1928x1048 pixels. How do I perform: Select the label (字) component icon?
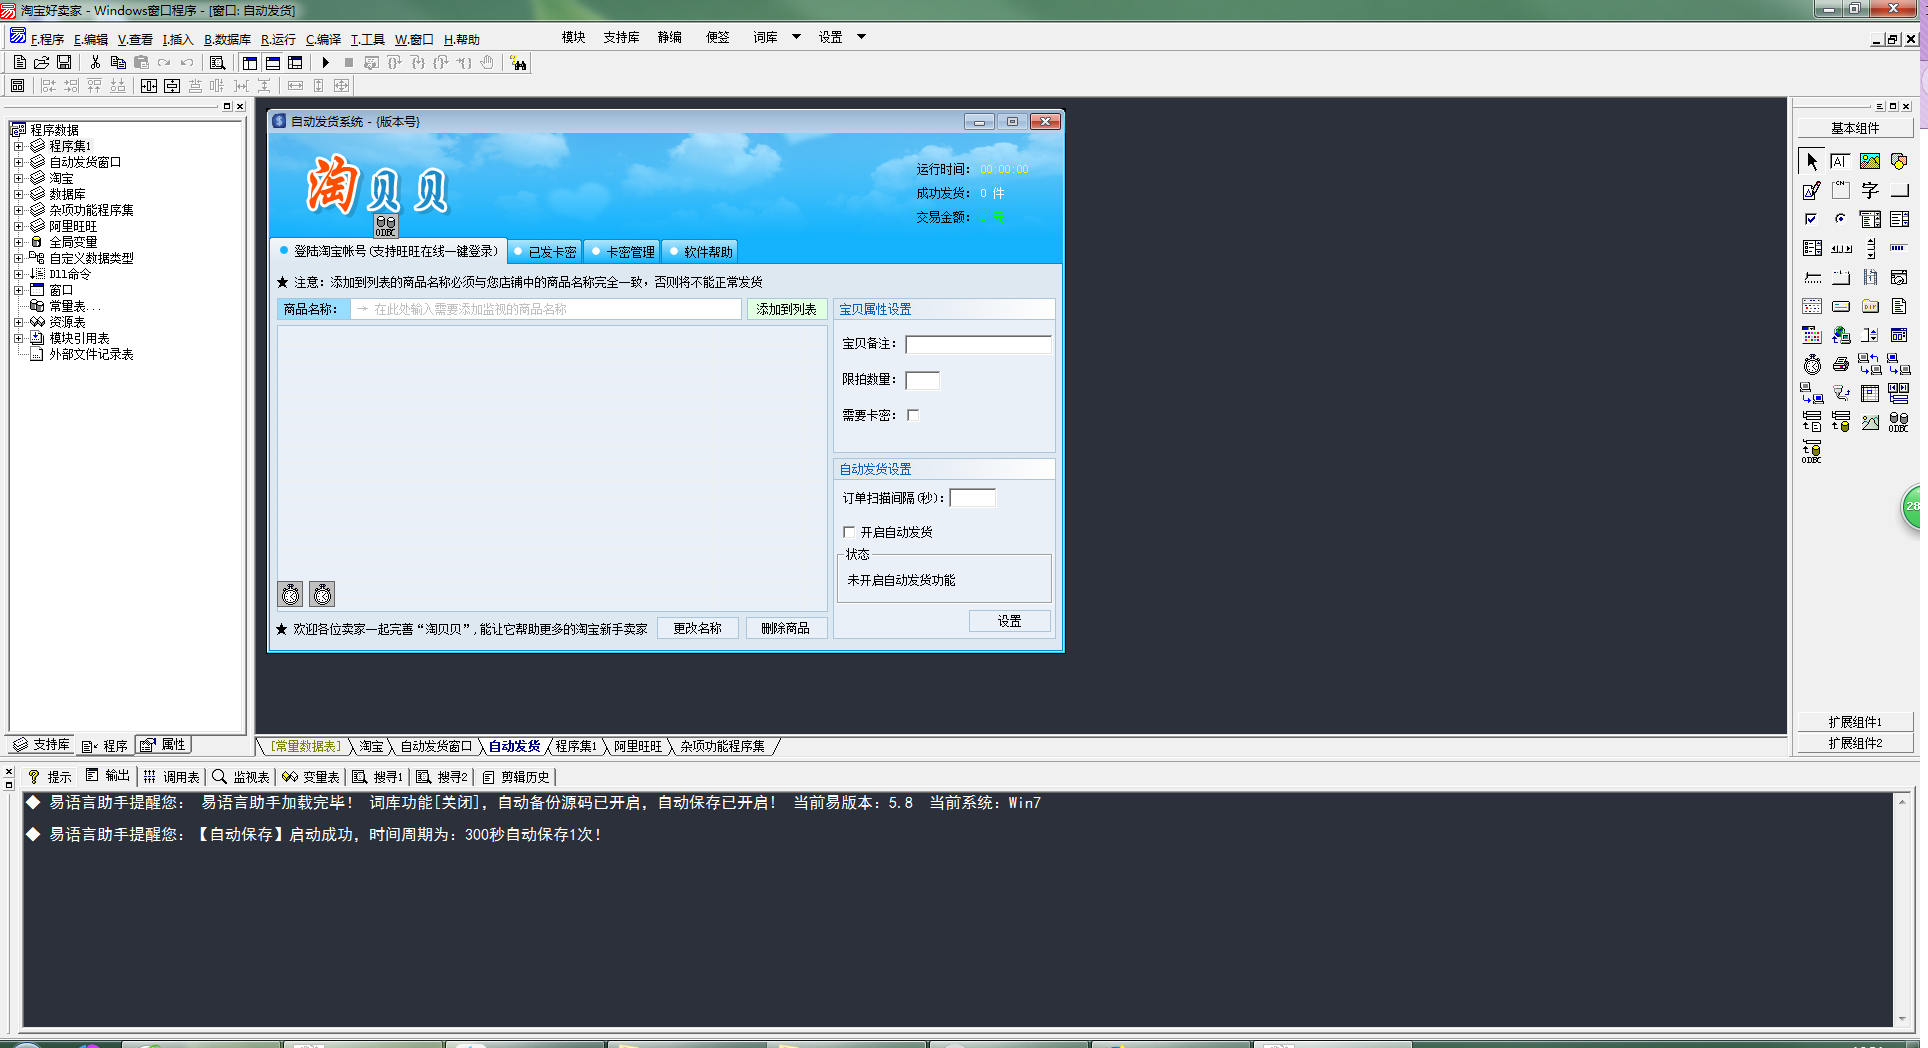pos(1870,190)
